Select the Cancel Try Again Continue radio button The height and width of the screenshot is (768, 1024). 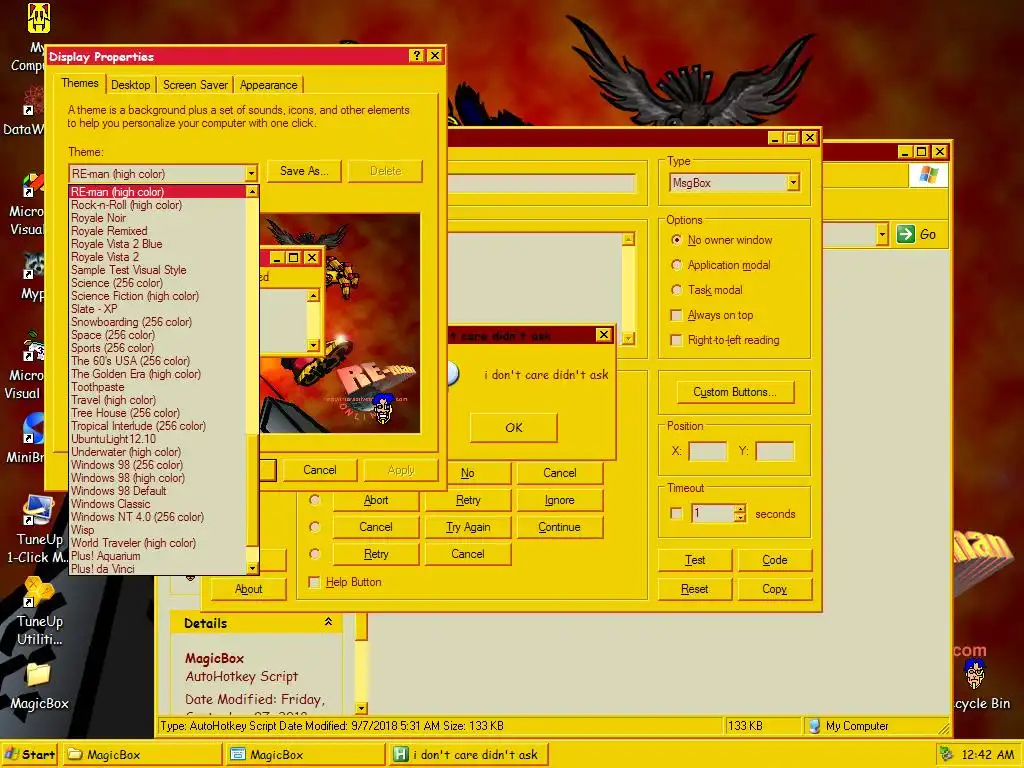pos(315,527)
